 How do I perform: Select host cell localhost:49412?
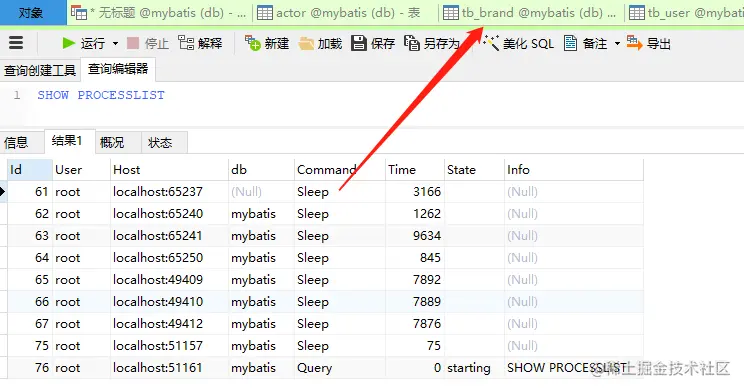click(169, 324)
